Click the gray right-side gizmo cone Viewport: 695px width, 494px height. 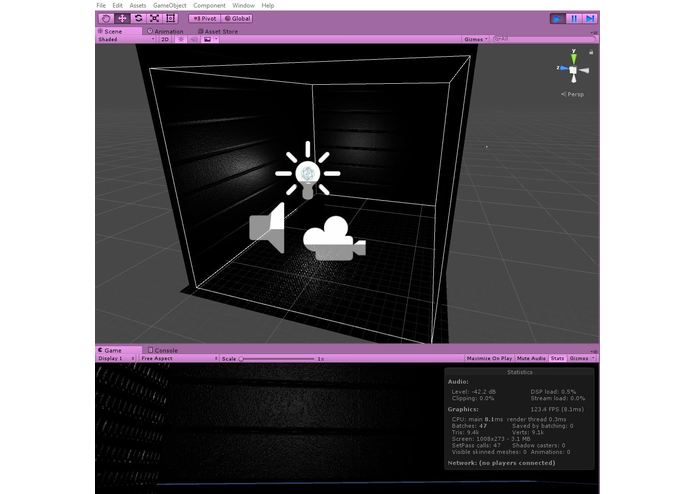tap(584, 70)
